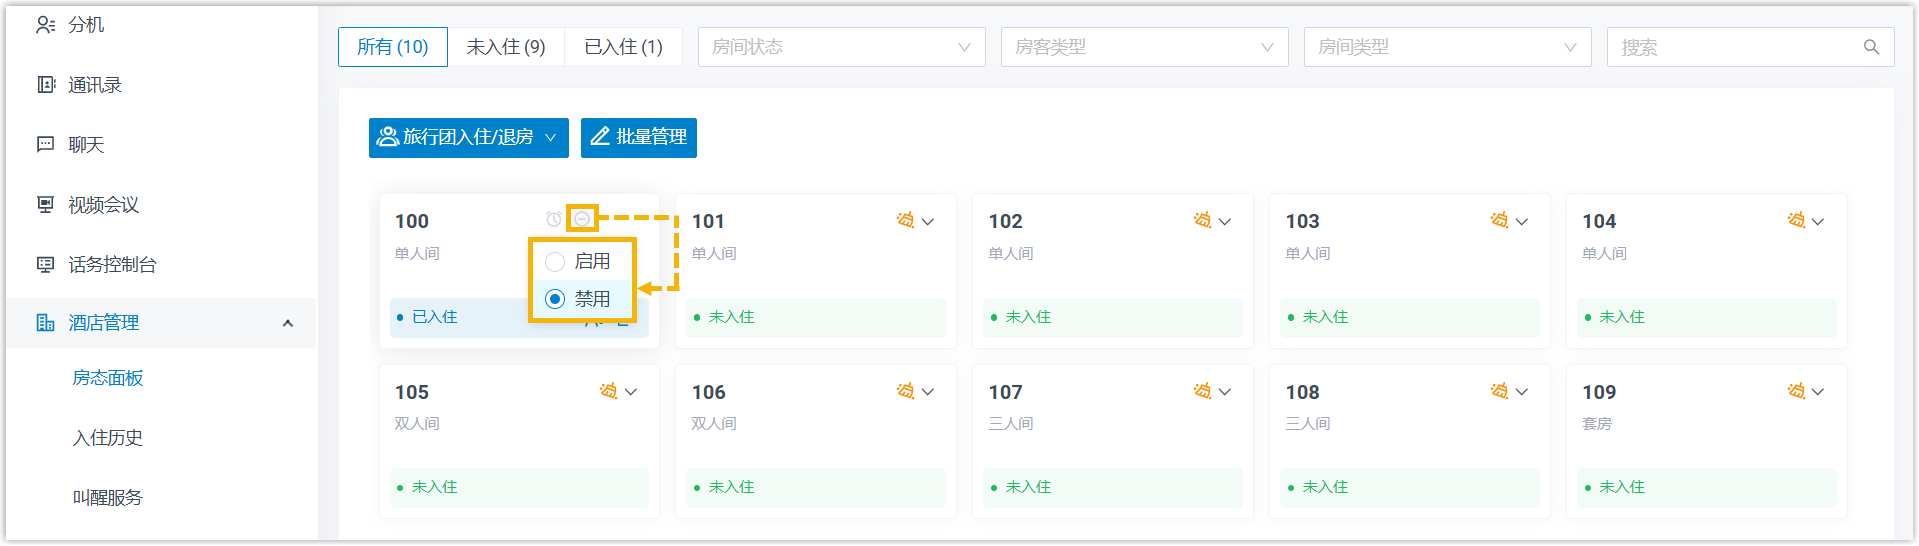Click the 批量管理 button

coord(639,137)
